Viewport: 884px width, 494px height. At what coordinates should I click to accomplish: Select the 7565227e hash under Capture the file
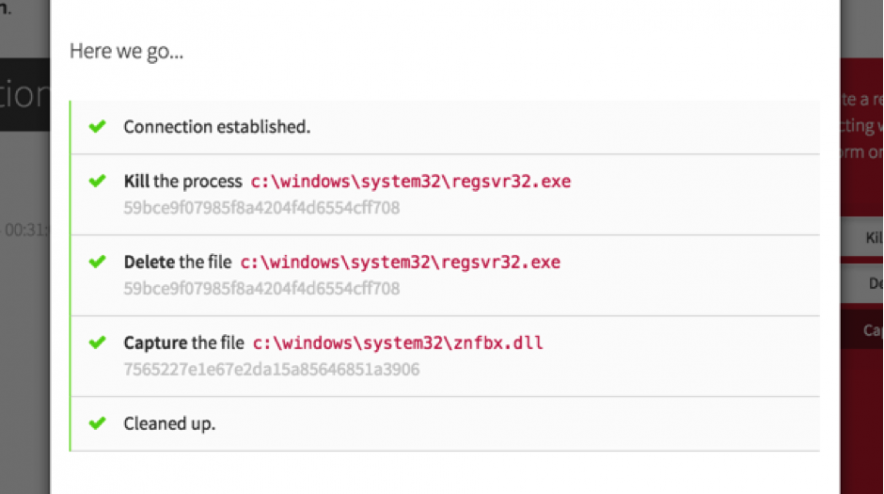(271, 369)
